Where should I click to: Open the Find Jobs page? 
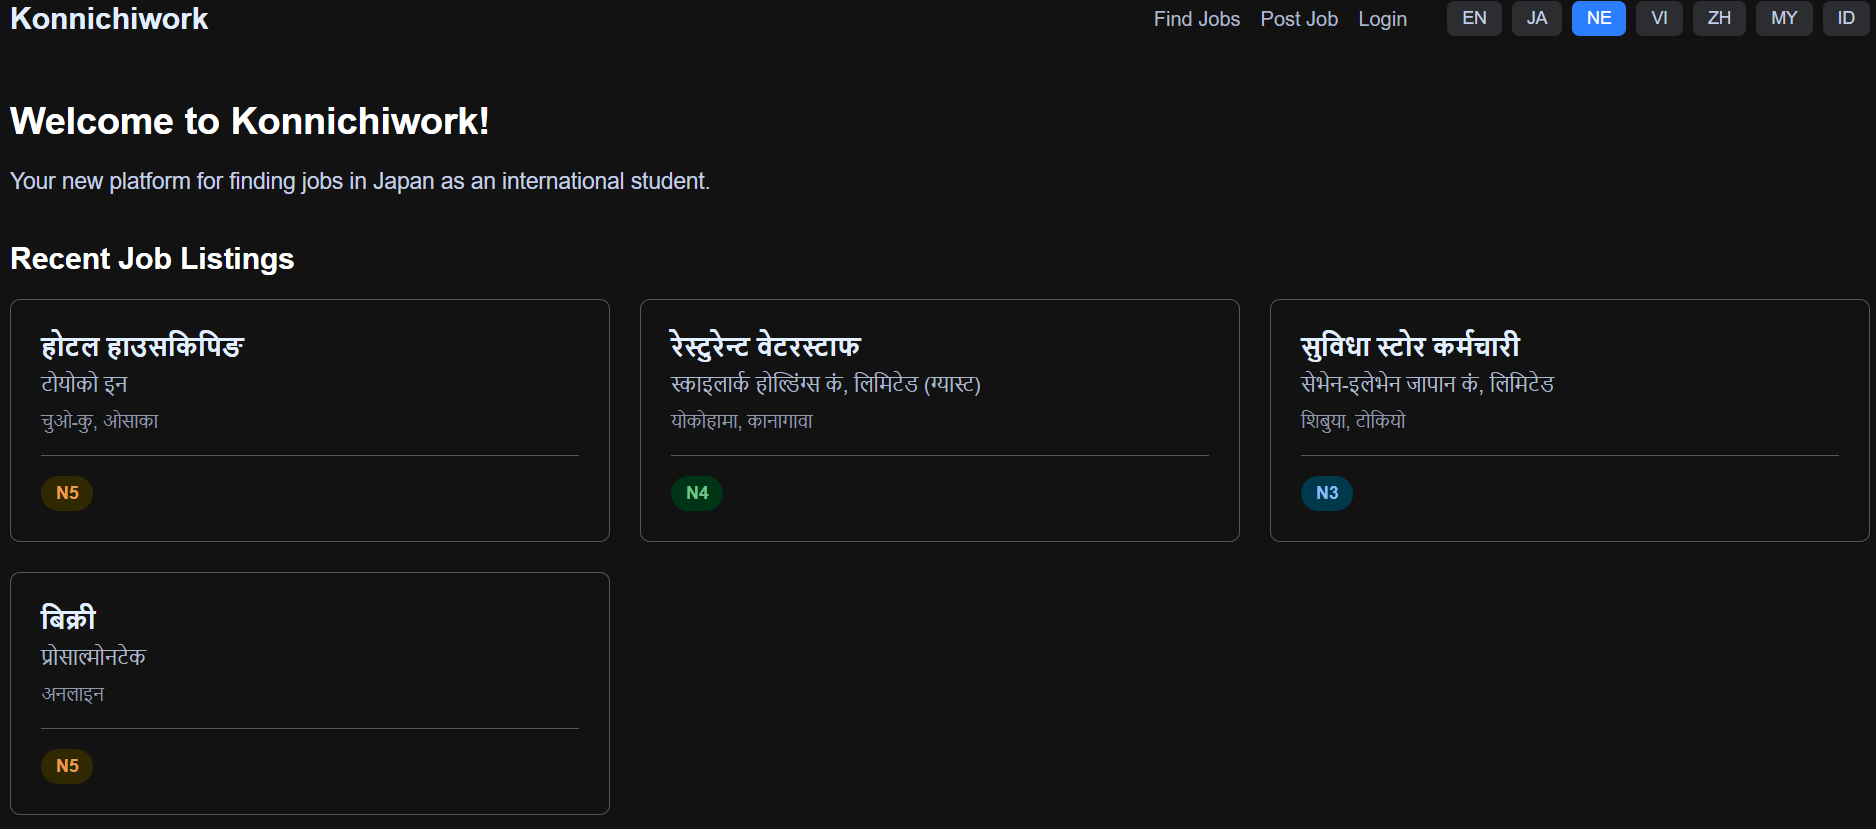point(1196,19)
